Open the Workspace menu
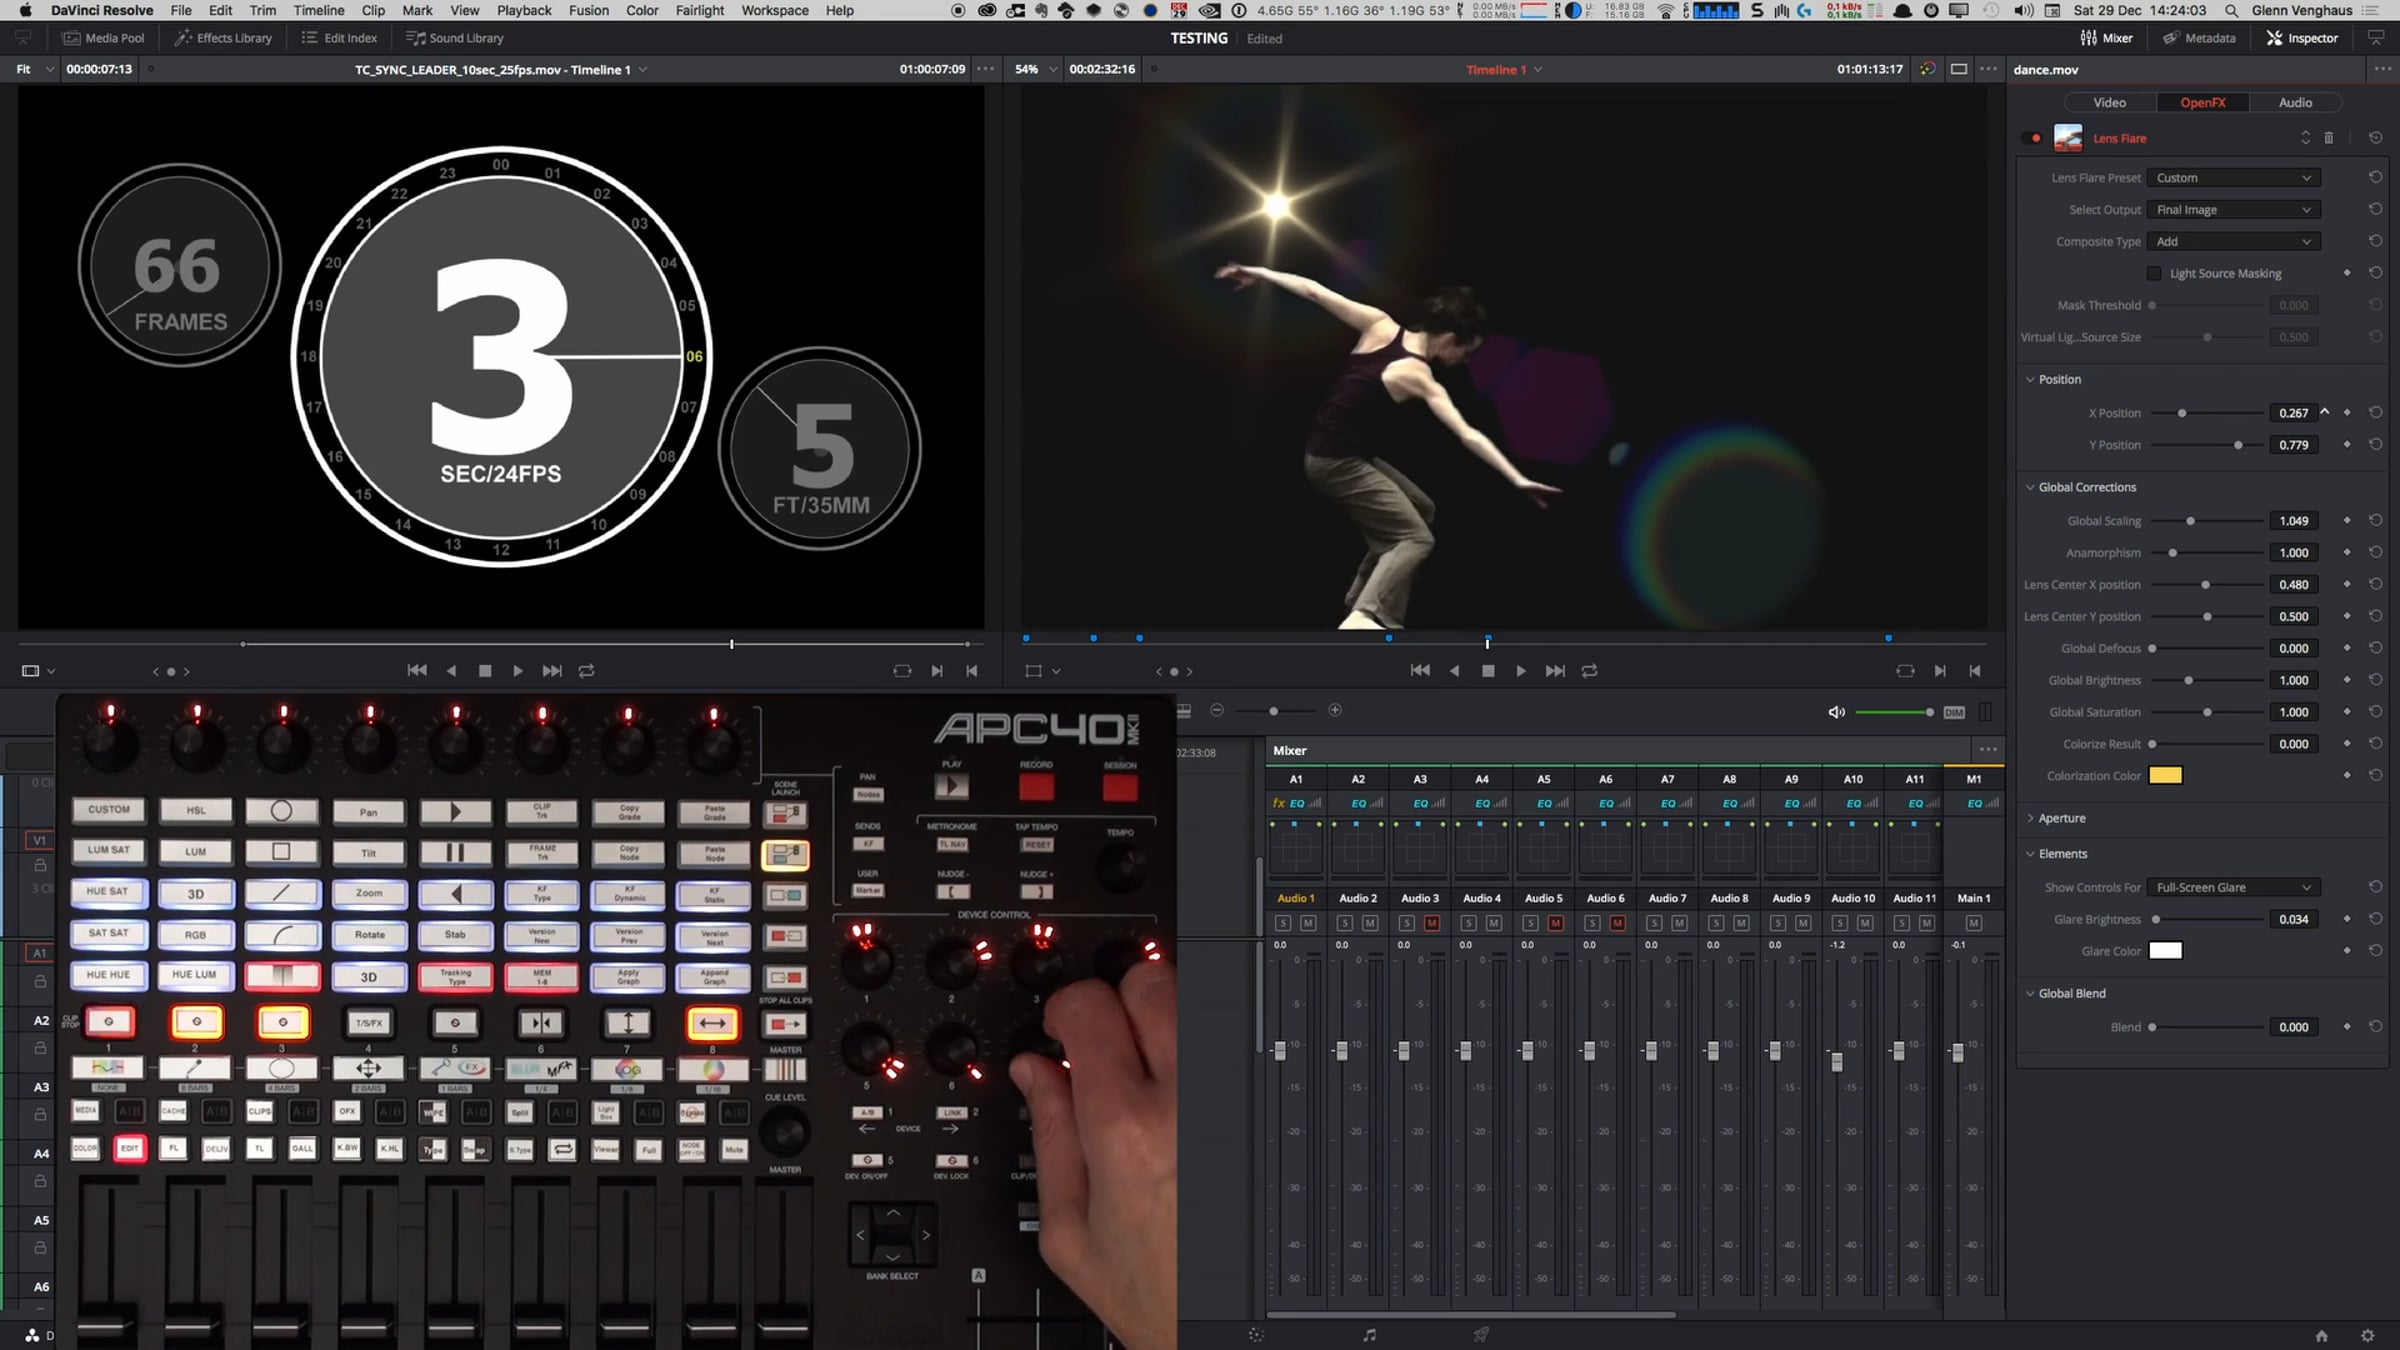 click(x=775, y=10)
